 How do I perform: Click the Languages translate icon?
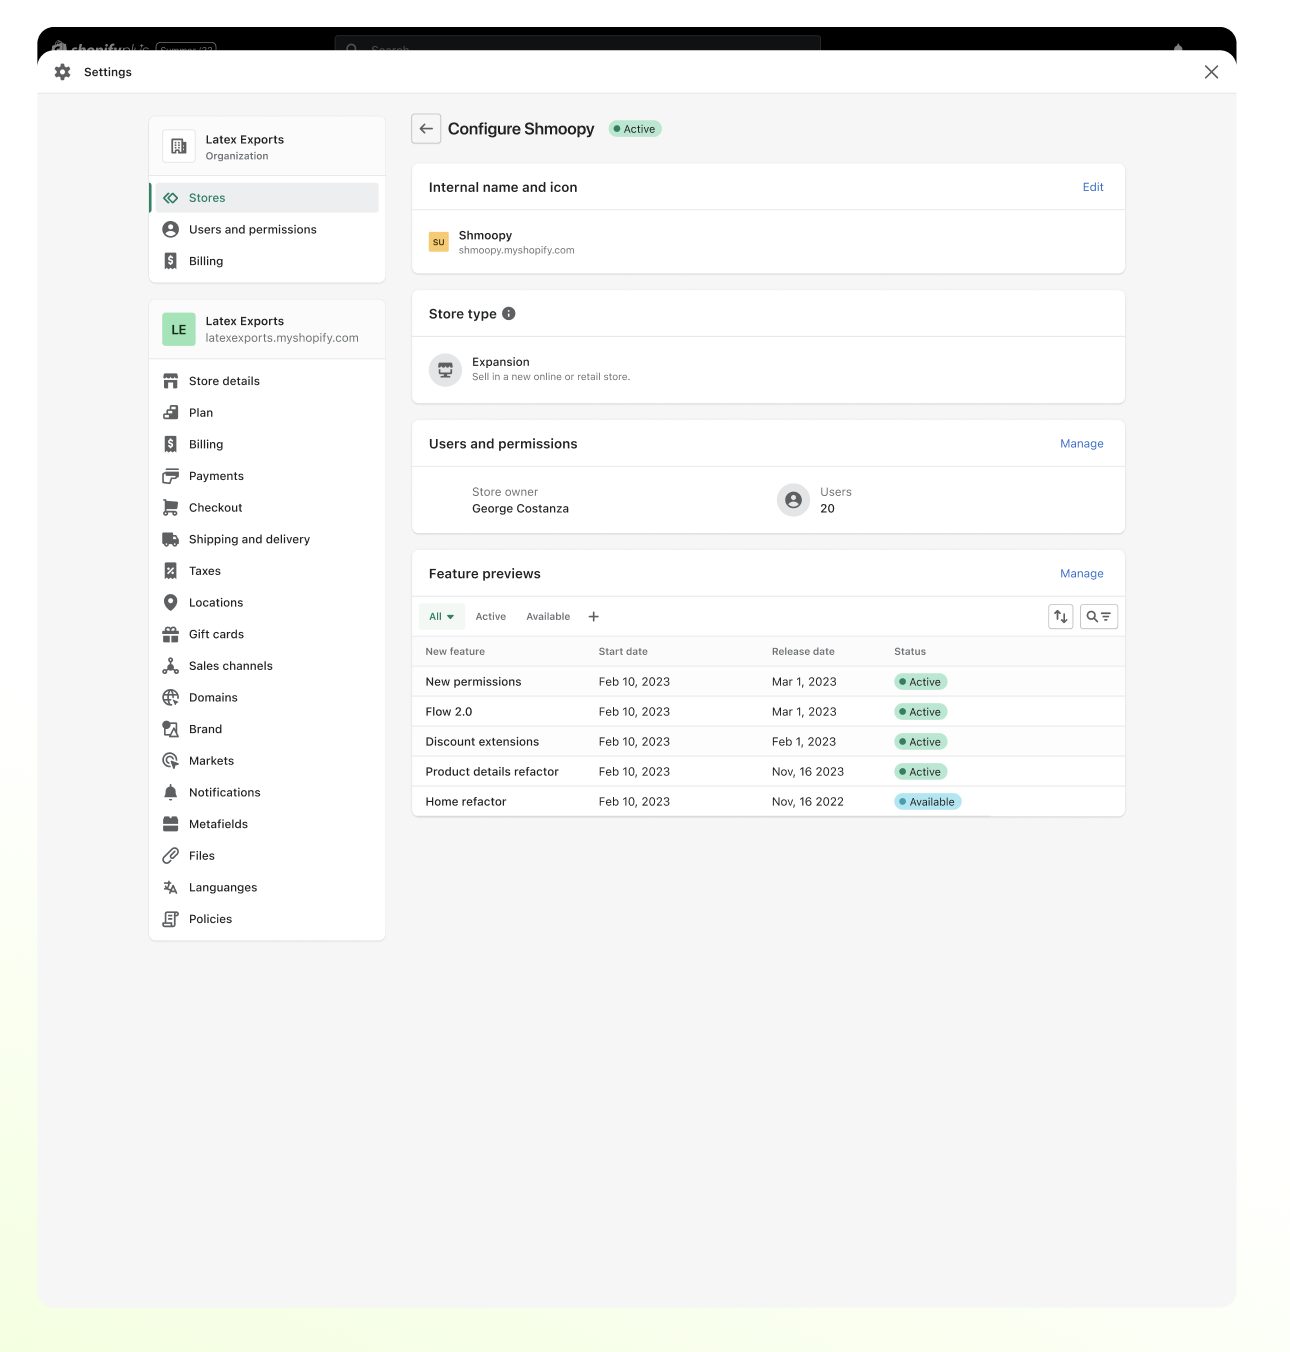point(171,888)
